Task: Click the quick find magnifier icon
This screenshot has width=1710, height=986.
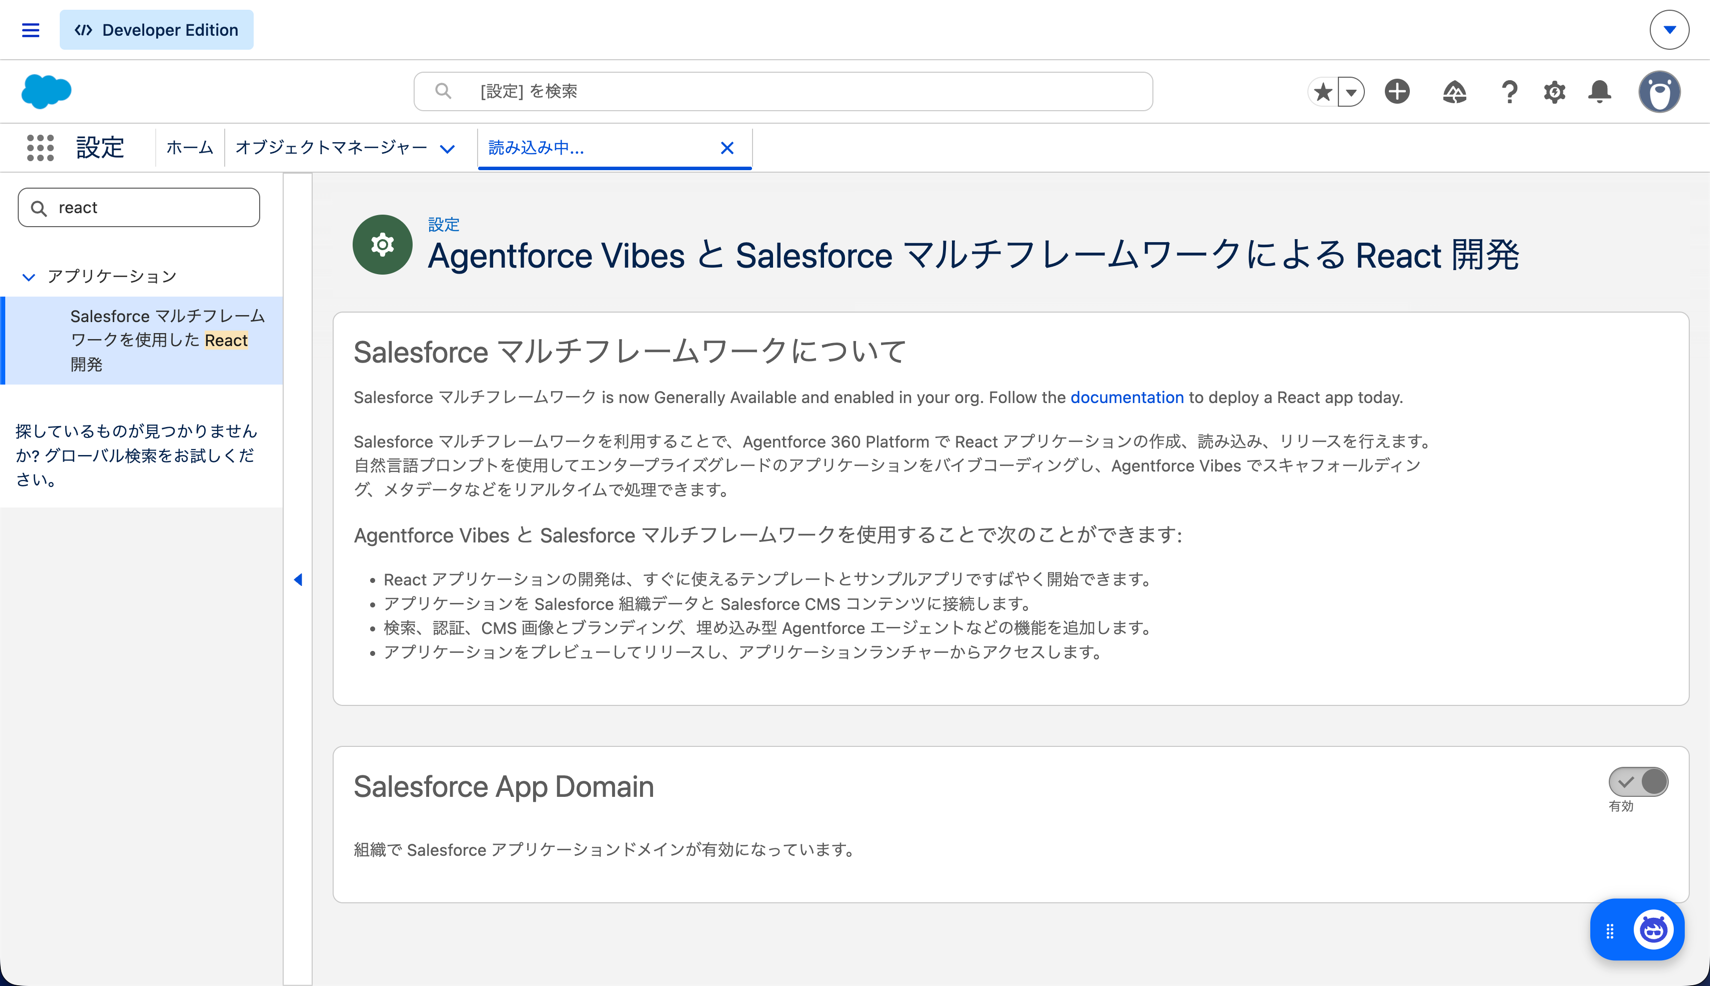Action: point(39,208)
